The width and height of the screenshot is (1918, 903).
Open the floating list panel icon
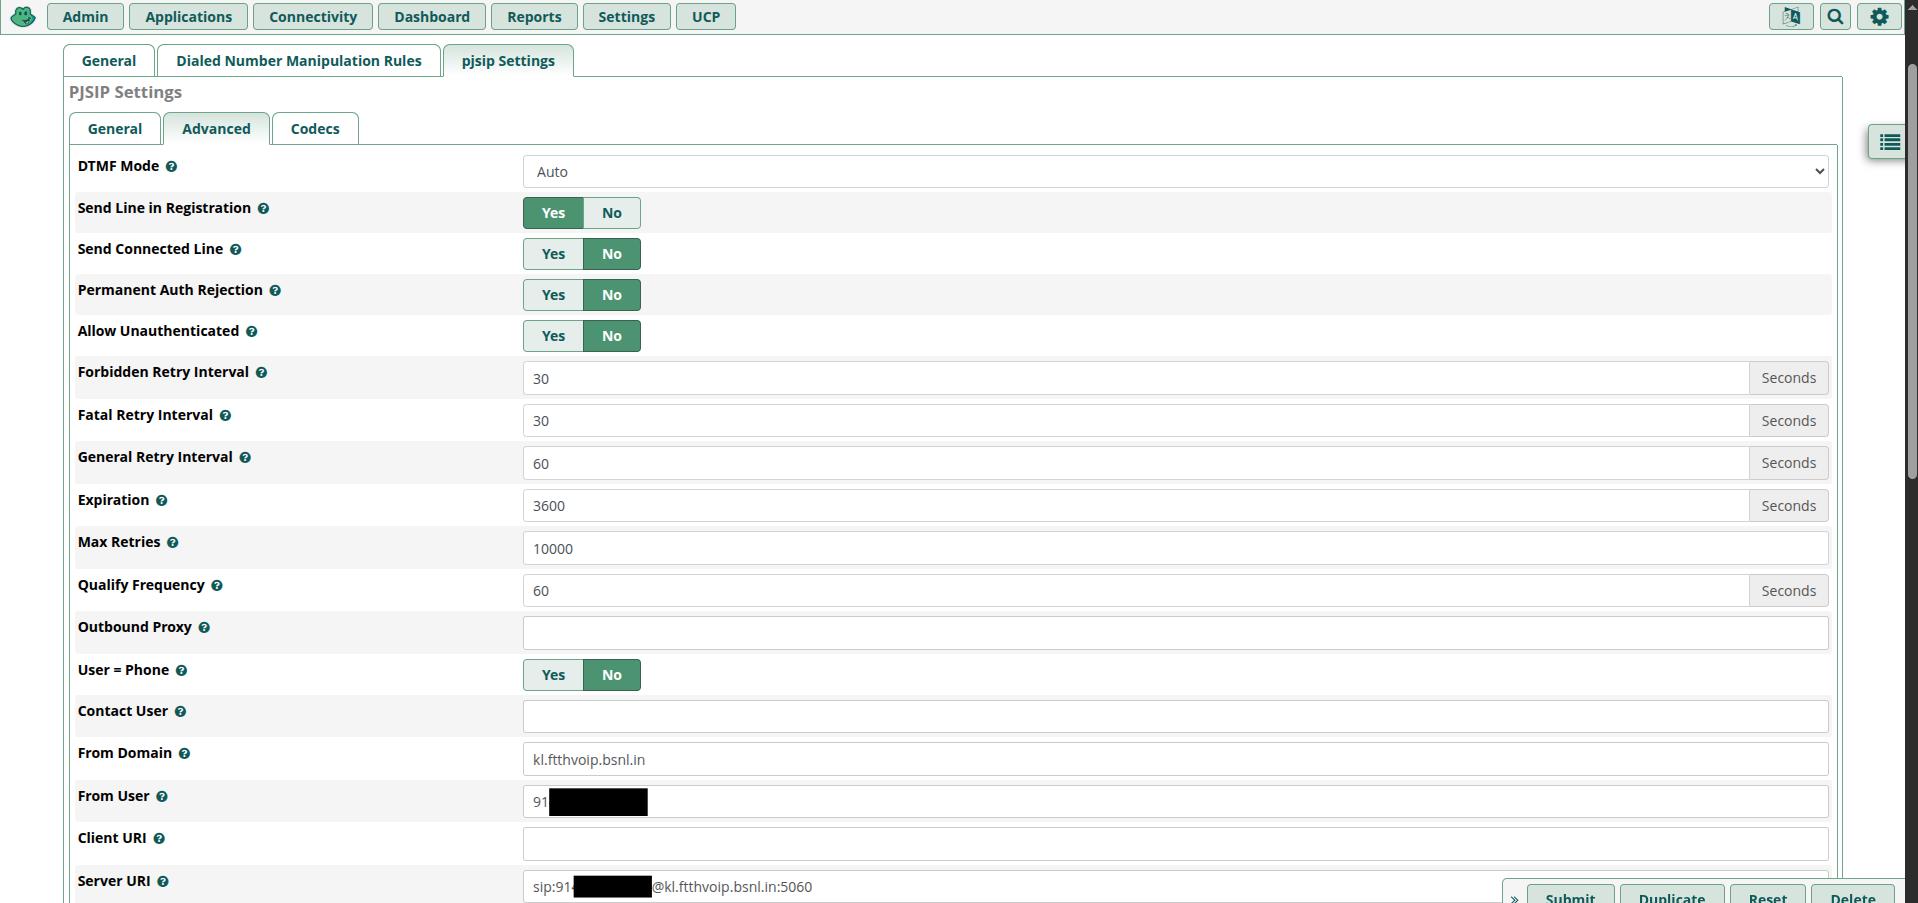pos(1888,143)
